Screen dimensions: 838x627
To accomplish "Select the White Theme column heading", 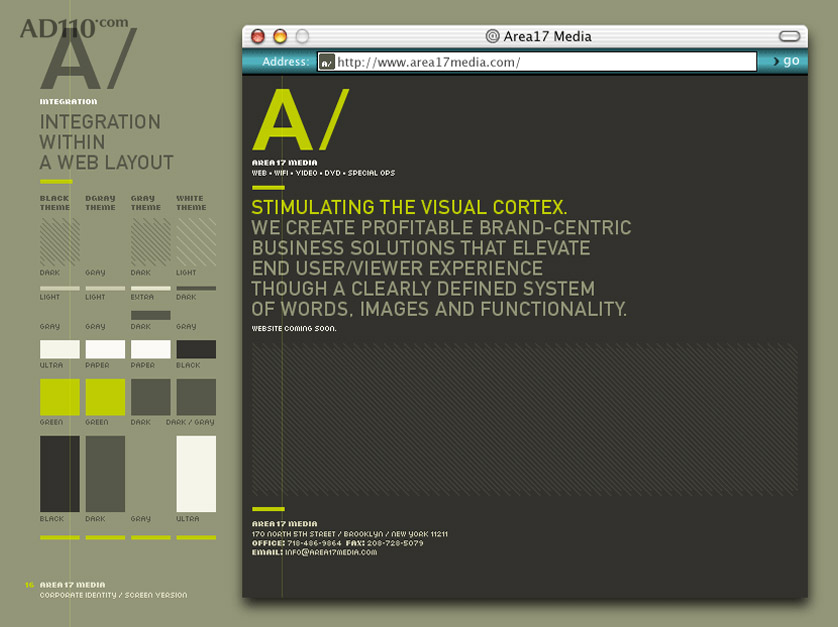I will click(191, 202).
